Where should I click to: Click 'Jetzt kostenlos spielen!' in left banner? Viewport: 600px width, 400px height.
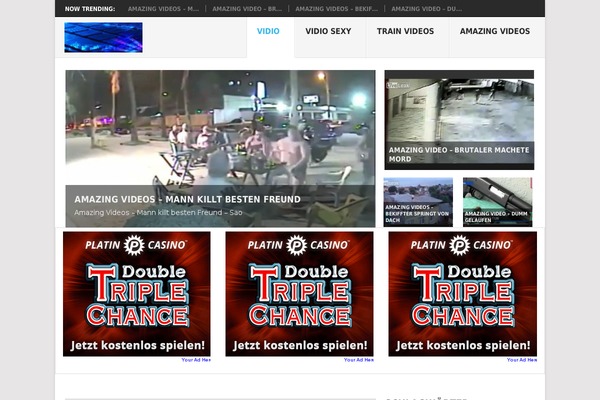pyautogui.click(x=137, y=345)
